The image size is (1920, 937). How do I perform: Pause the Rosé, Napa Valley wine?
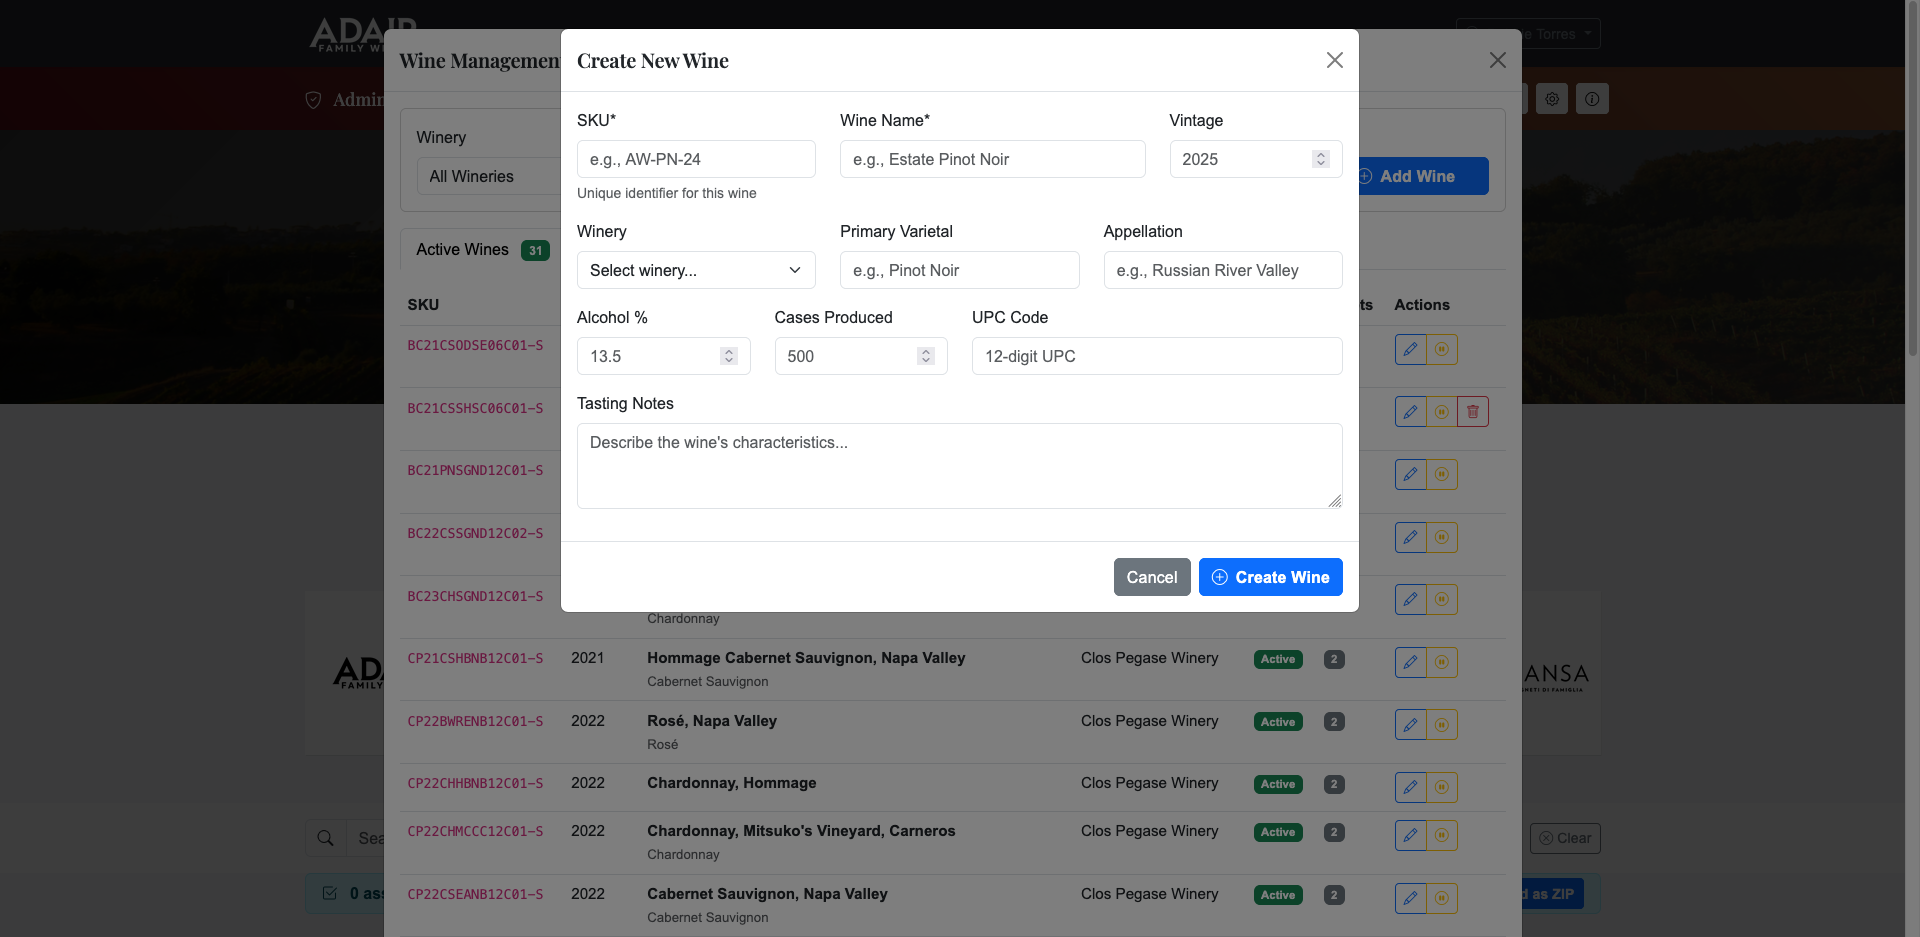(1441, 724)
